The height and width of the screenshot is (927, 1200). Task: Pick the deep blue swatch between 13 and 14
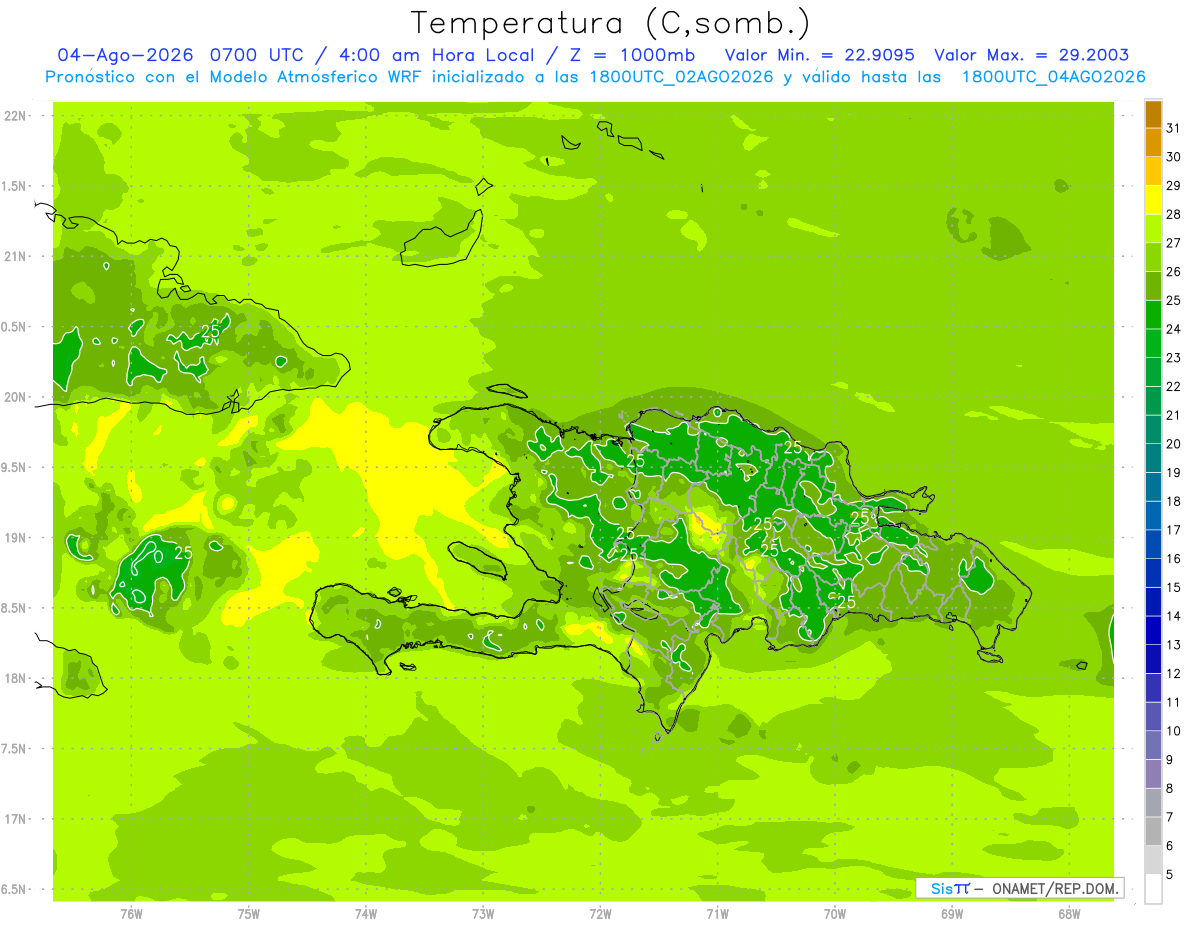tap(1153, 631)
